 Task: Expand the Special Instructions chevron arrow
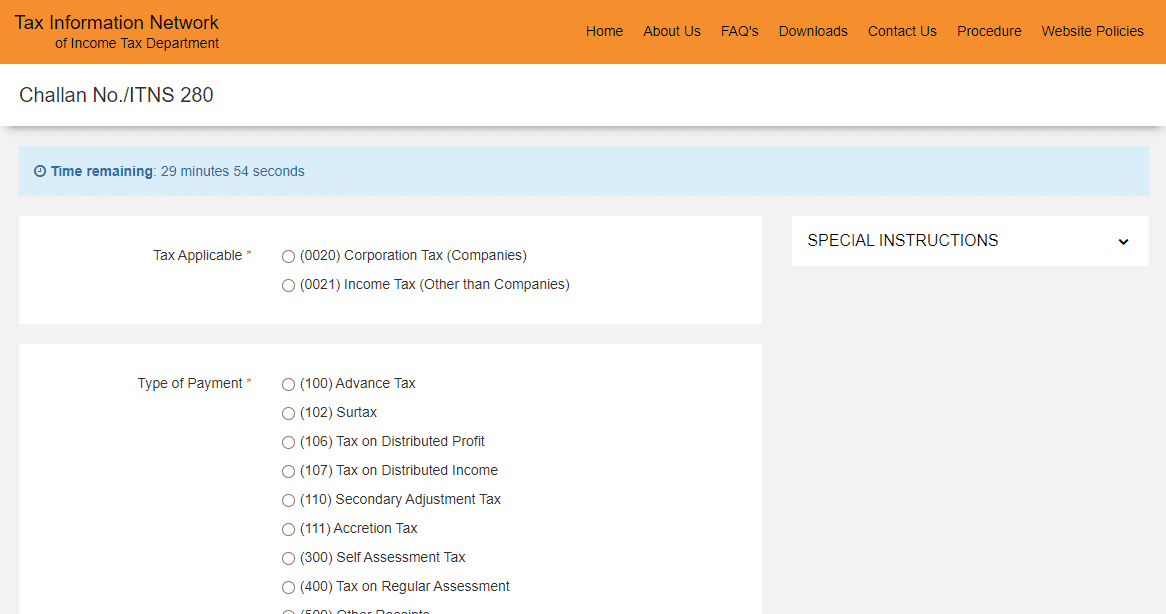(x=1123, y=241)
